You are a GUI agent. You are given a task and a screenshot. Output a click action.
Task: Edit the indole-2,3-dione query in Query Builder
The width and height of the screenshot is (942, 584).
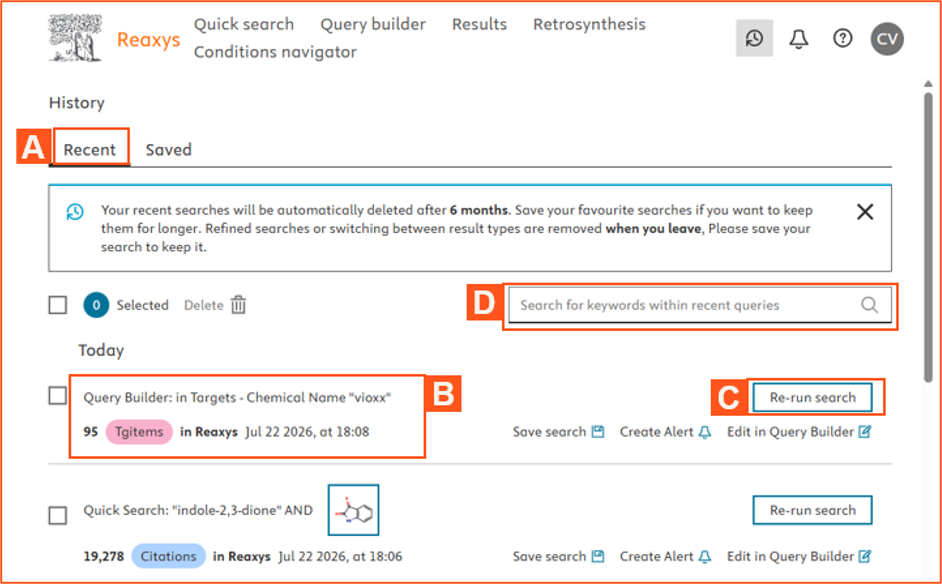[799, 556]
